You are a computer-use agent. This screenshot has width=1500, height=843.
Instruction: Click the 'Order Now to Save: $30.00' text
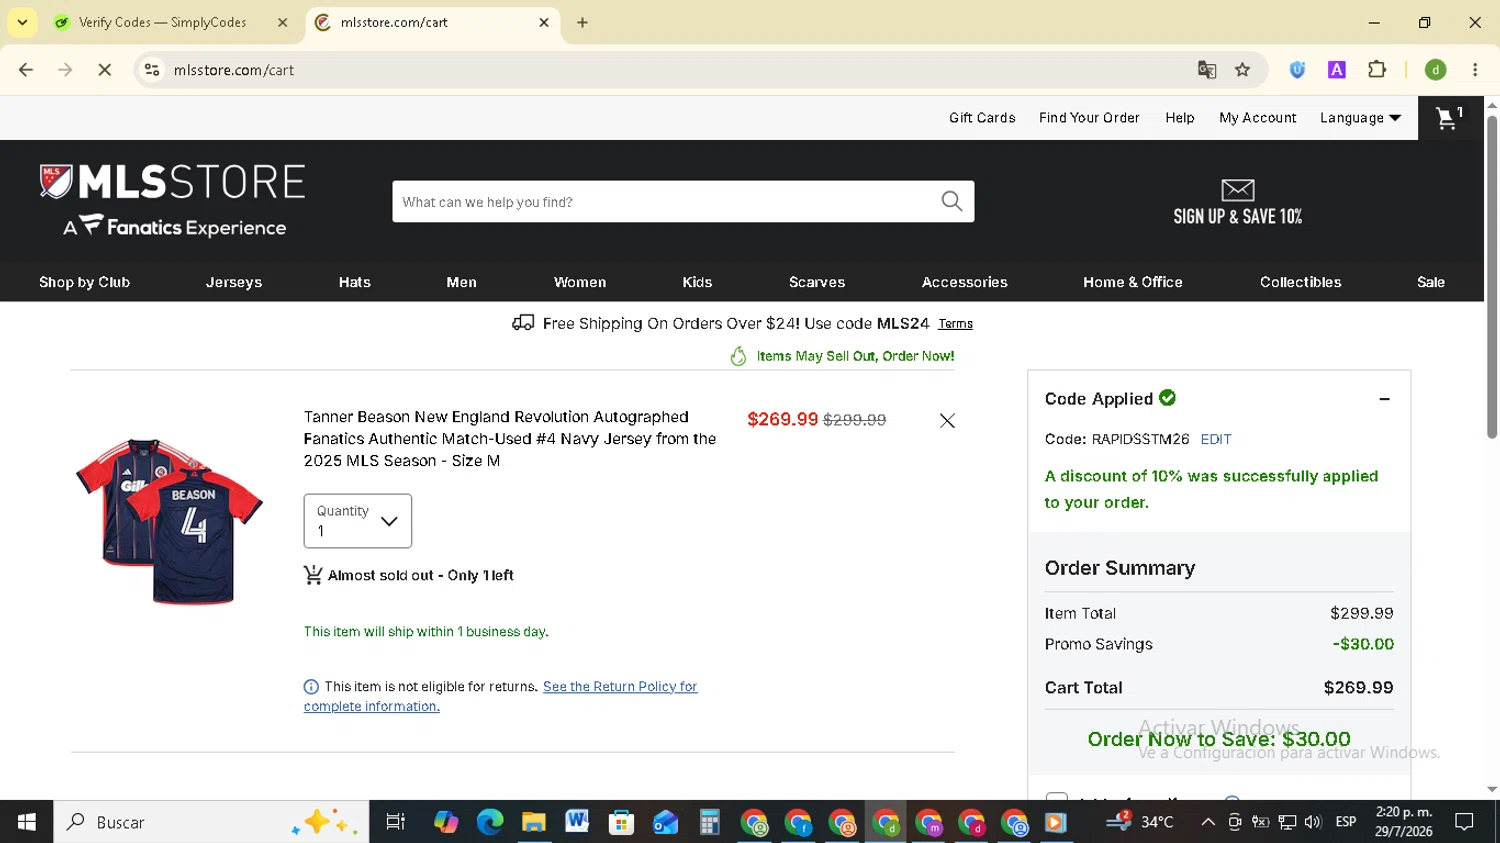click(1219, 739)
